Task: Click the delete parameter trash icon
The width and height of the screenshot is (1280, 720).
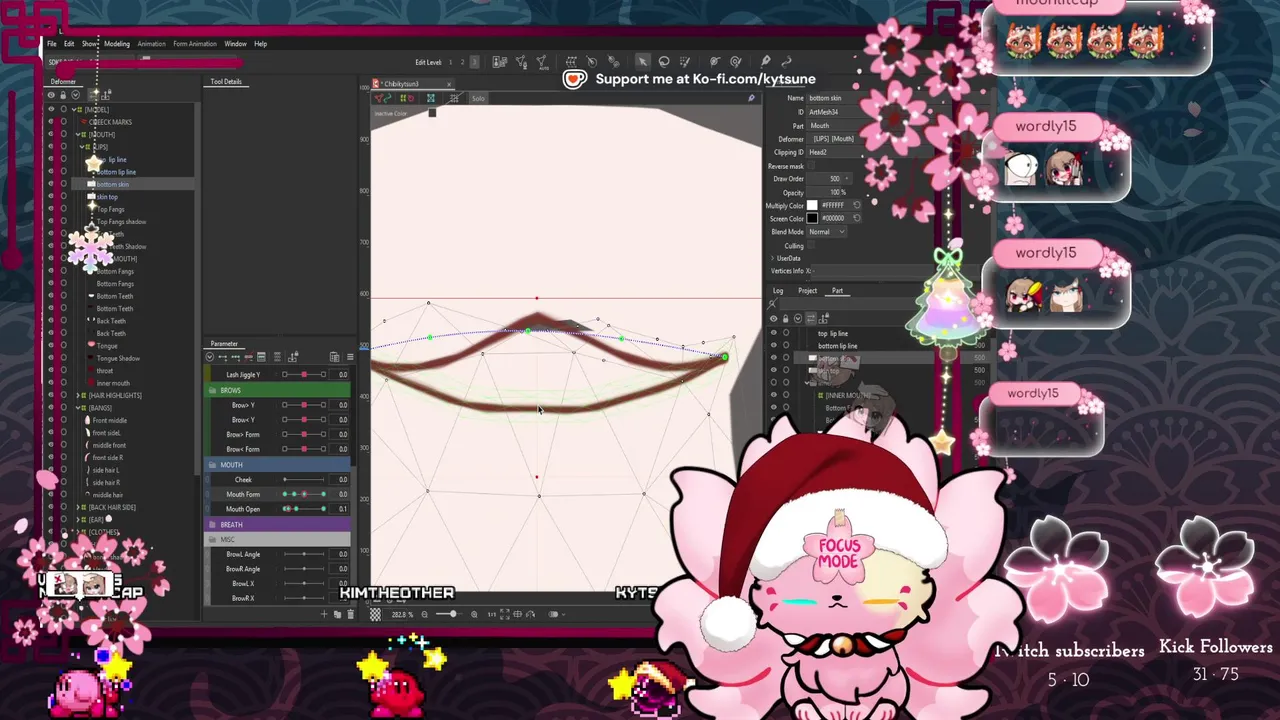Action: [x=350, y=614]
